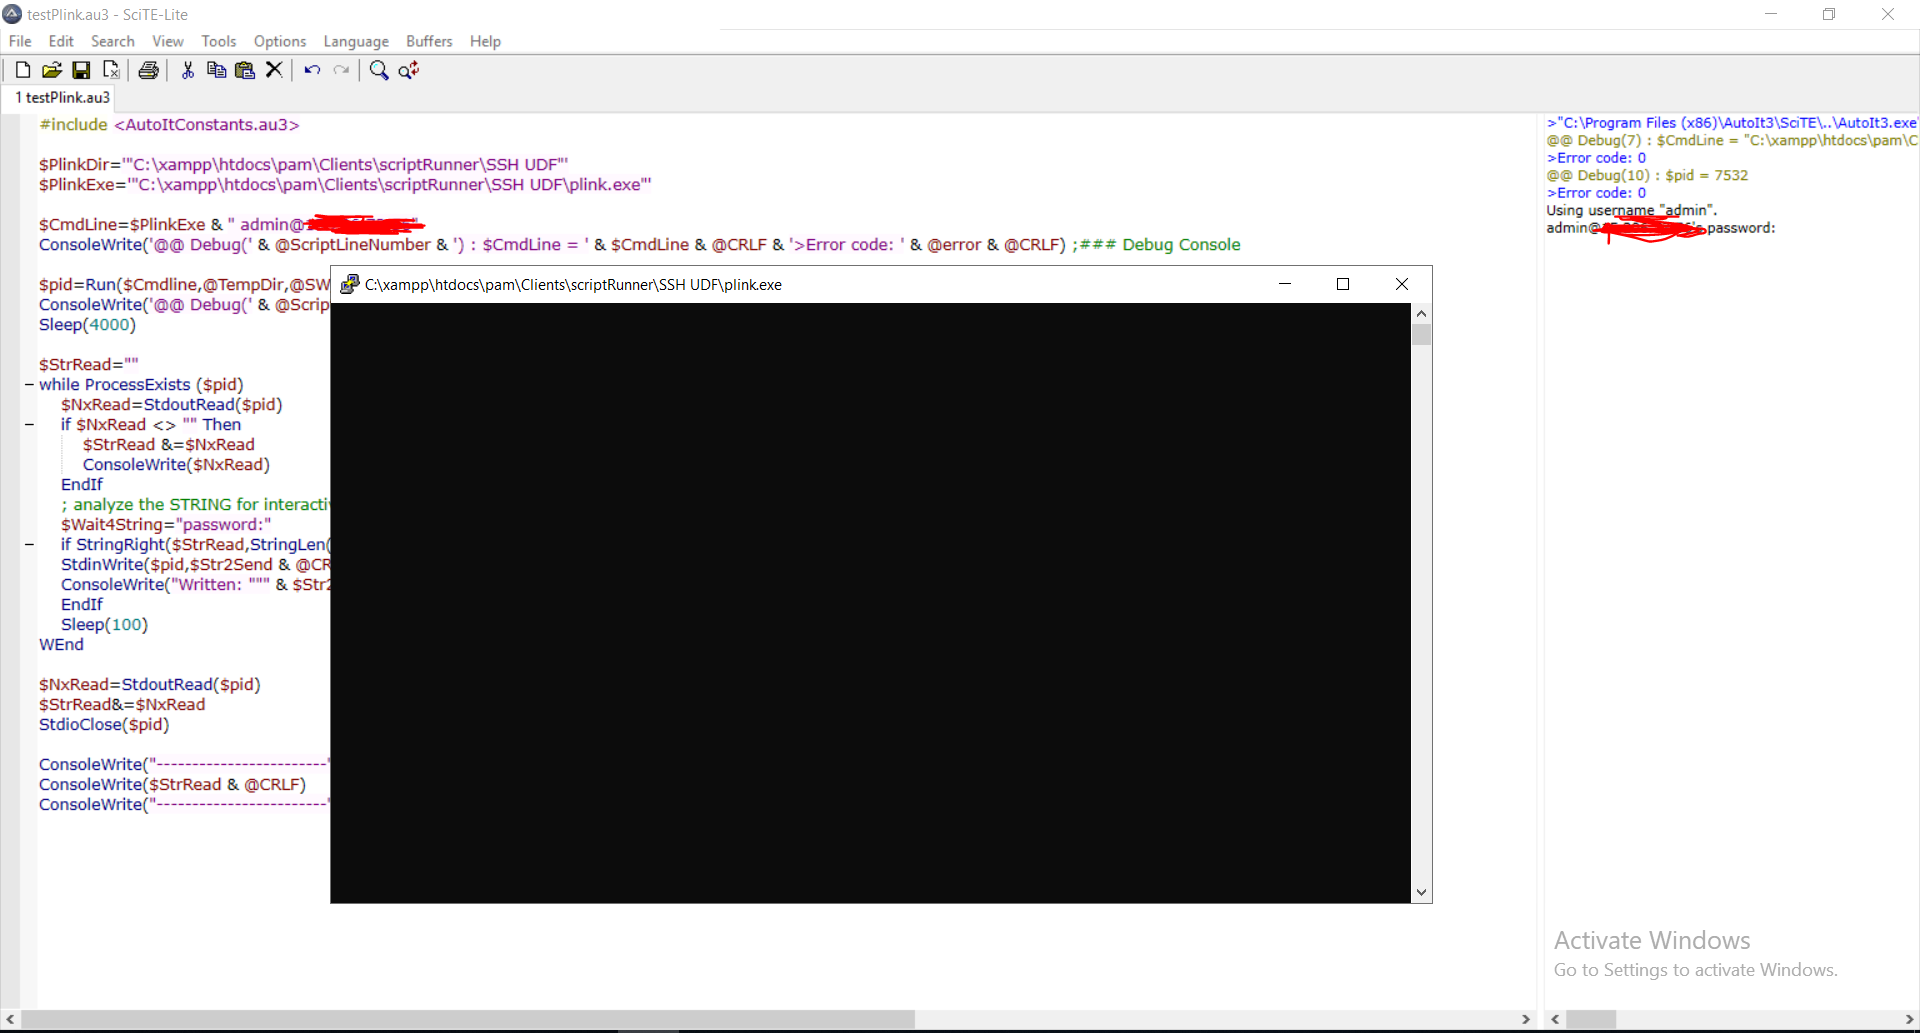
Task: Click the 'Sleep(4000)' code line
Action: point(87,325)
